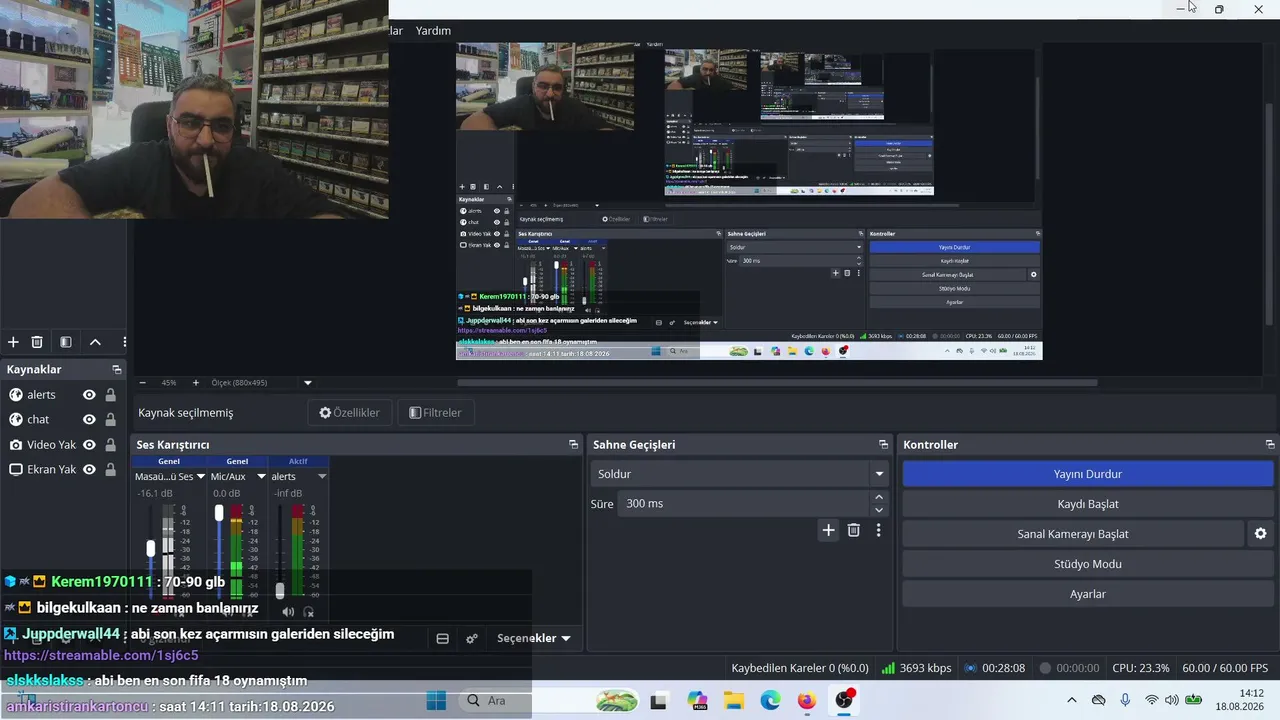Open the preview scale Ölçek dropdown

pos(308,383)
